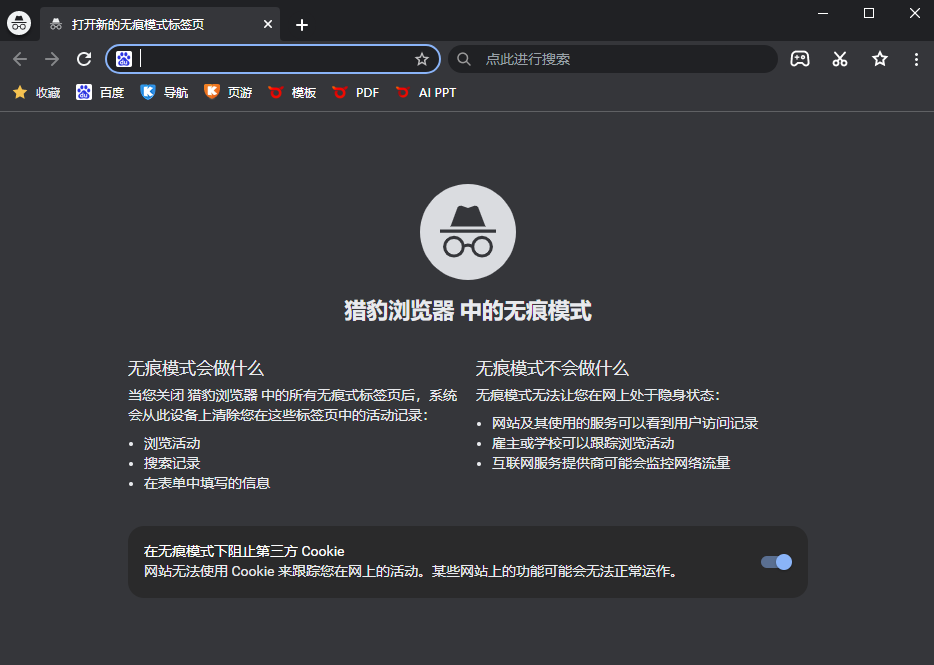Open the 收藏 bookmarks folder

pos(37,92)
